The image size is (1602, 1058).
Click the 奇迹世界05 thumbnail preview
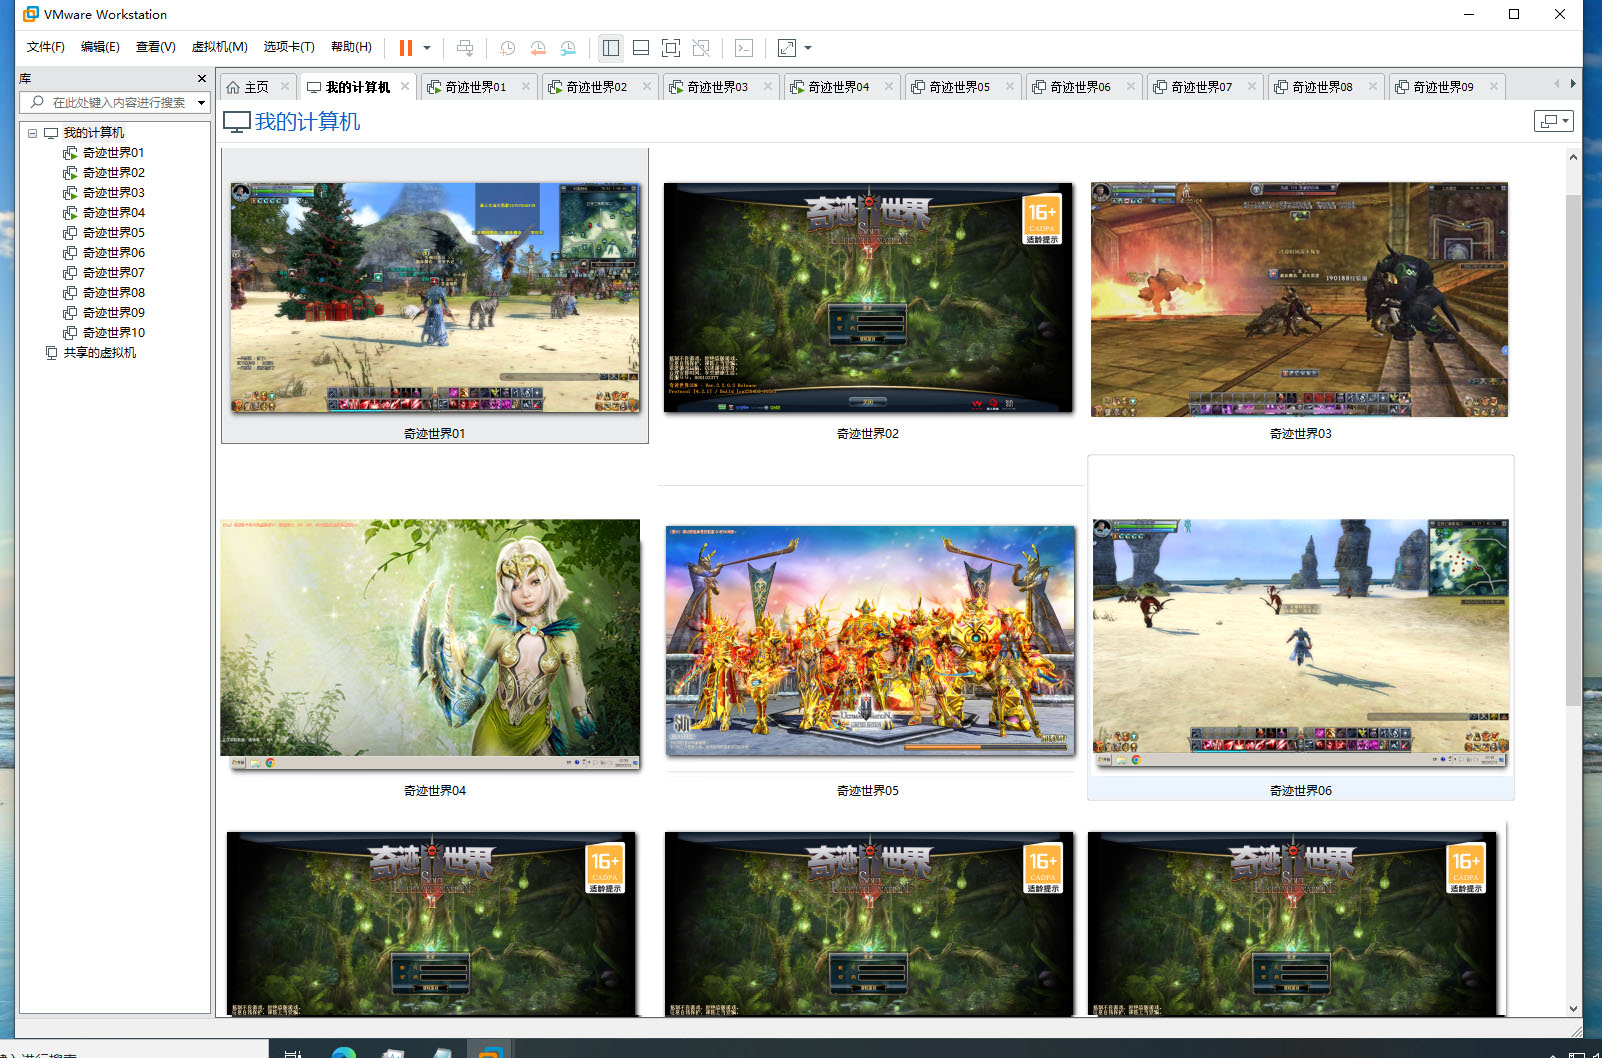click(870, 640)
